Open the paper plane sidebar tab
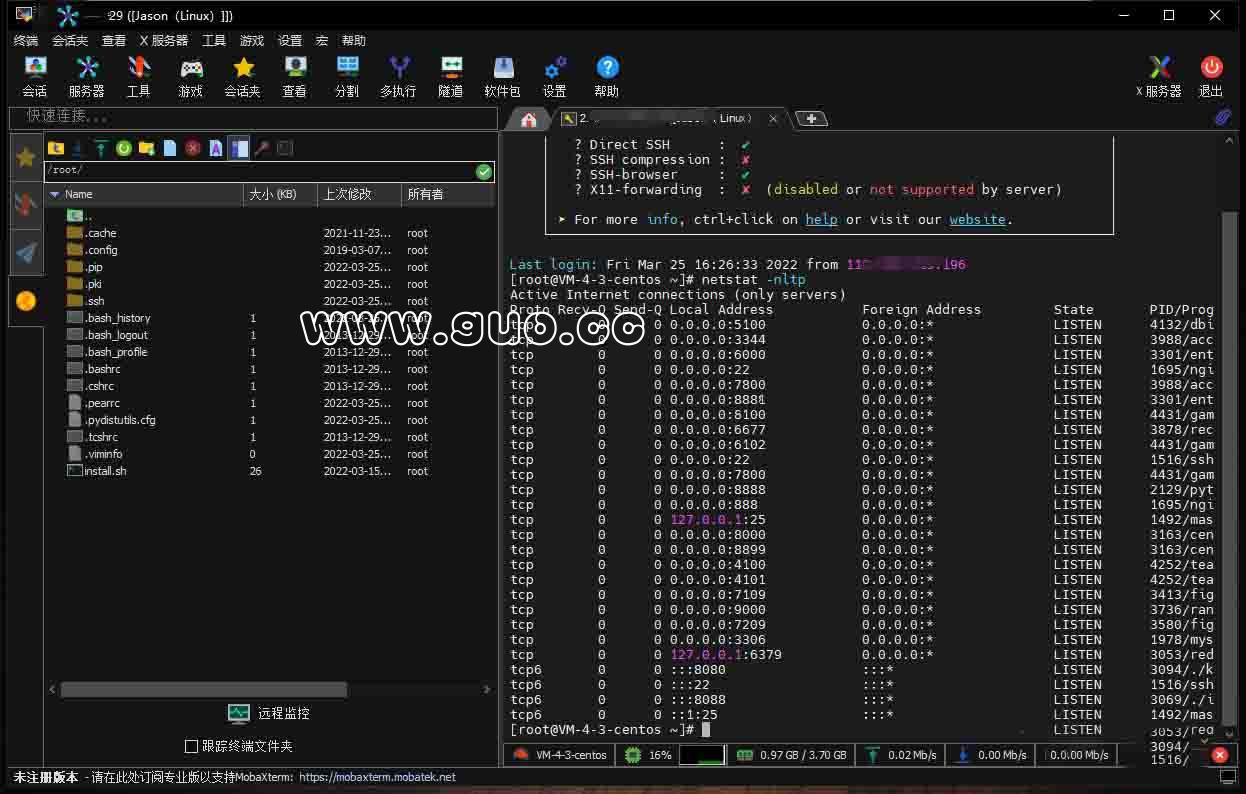Viewport: 1246px width, 794px height. point(26,252)
